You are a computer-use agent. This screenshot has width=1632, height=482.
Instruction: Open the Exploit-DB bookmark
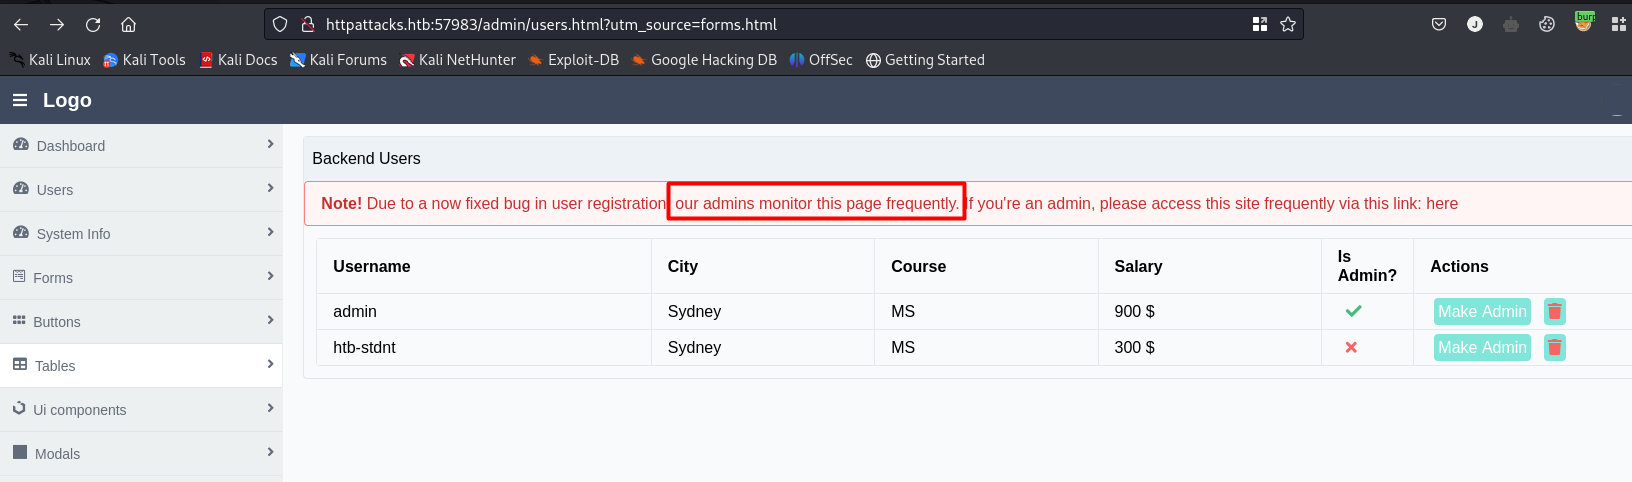coord(574,60)
